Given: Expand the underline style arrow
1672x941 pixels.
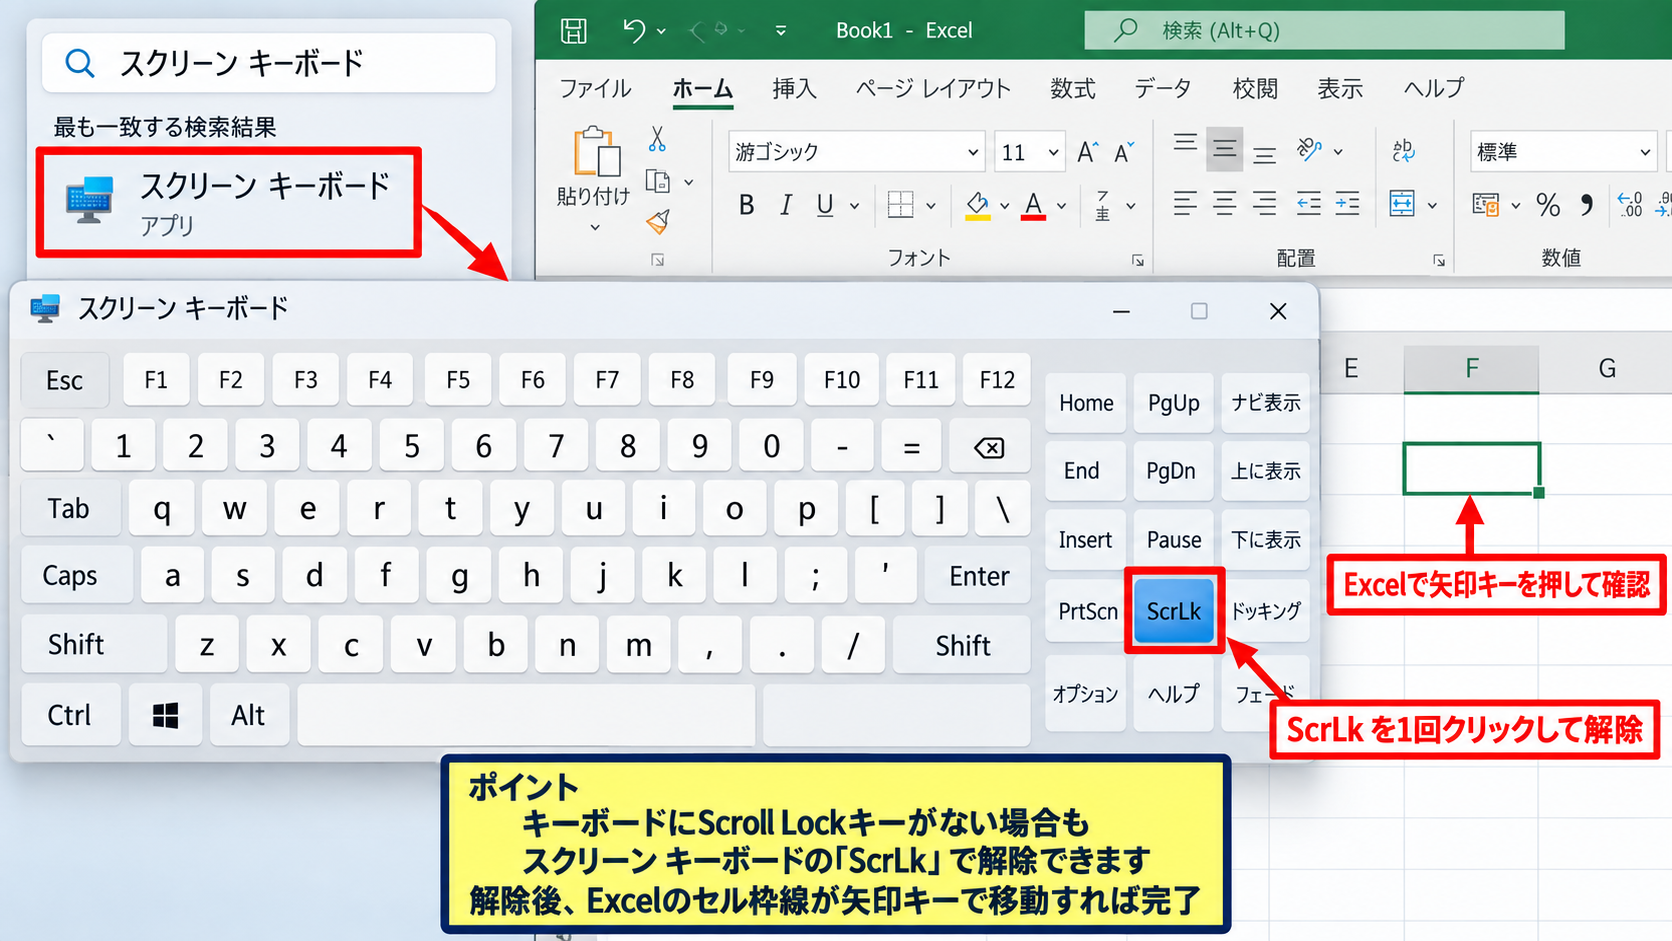Looking at the screenshot, I should click(854, 206).
